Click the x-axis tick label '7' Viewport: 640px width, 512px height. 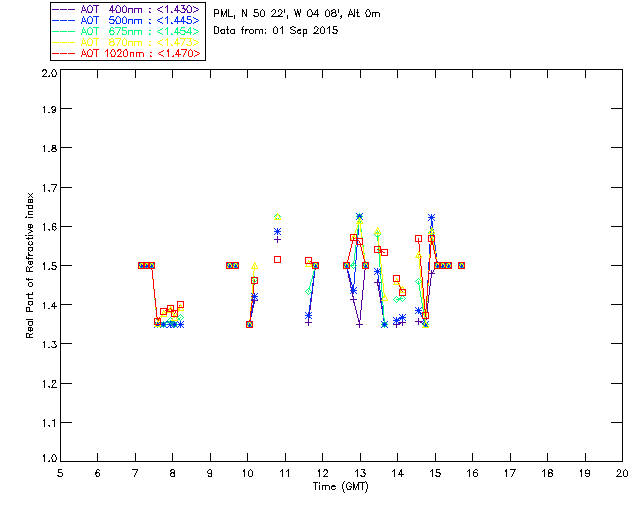click(x=135, y=473)
